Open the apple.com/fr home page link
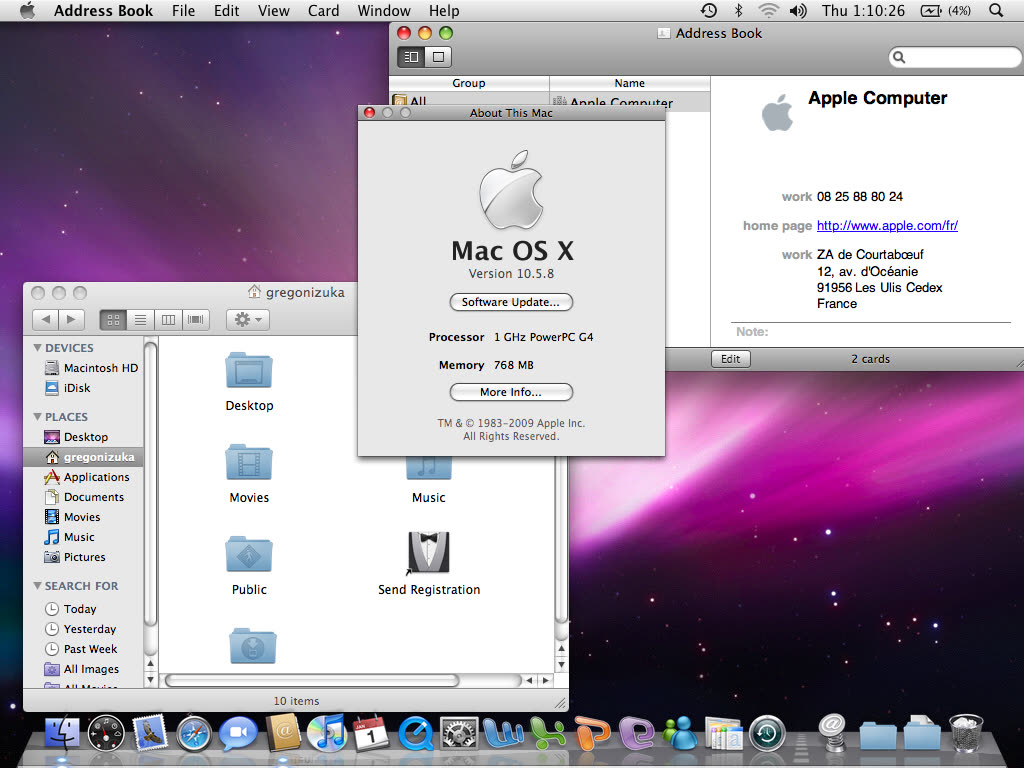 (x=887, y=226)
